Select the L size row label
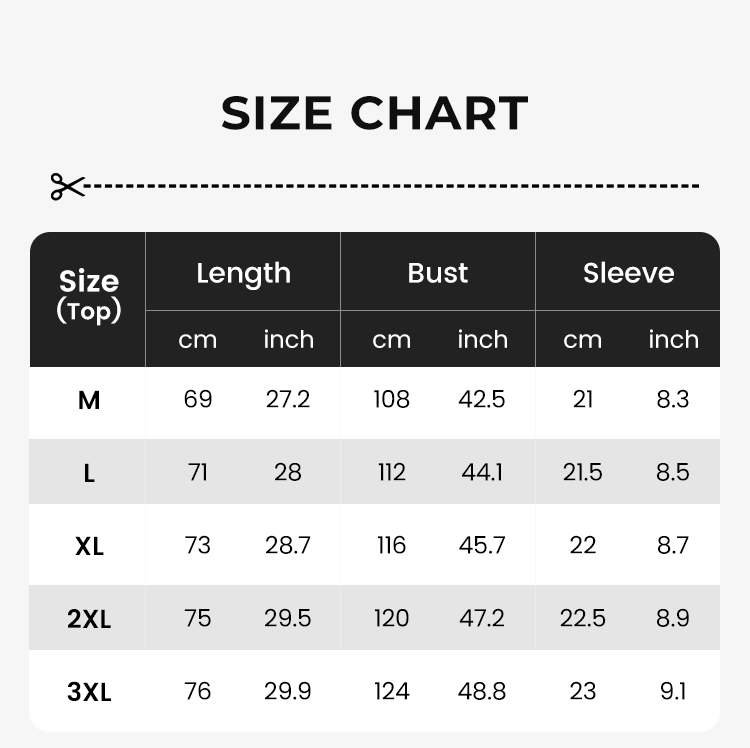Image resolution: width=750 pixels, height=748 pixels. pos(89,473)
